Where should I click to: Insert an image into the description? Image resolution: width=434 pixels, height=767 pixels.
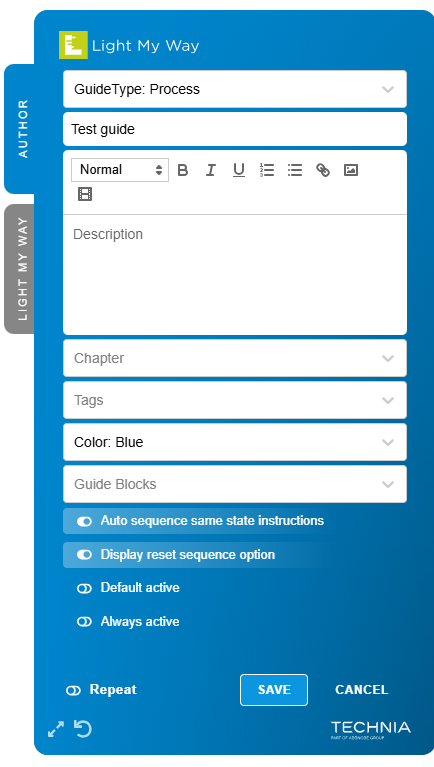click(351, 170)
